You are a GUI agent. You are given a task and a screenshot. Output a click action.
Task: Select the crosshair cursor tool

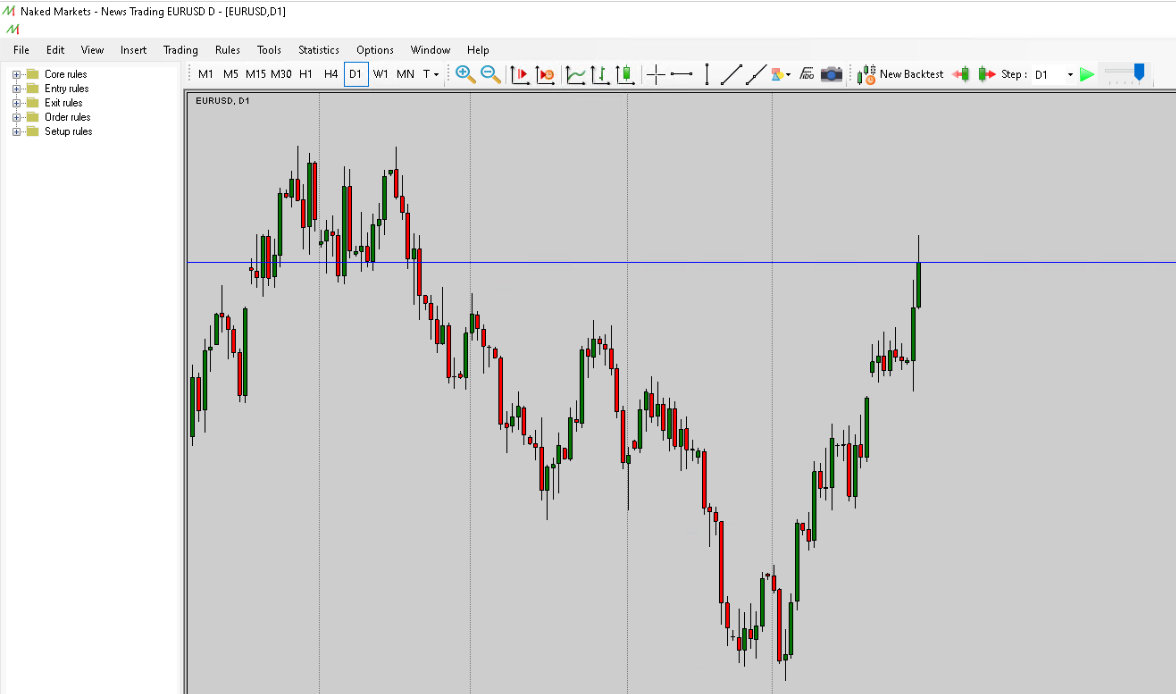click(x=656, y=74)
